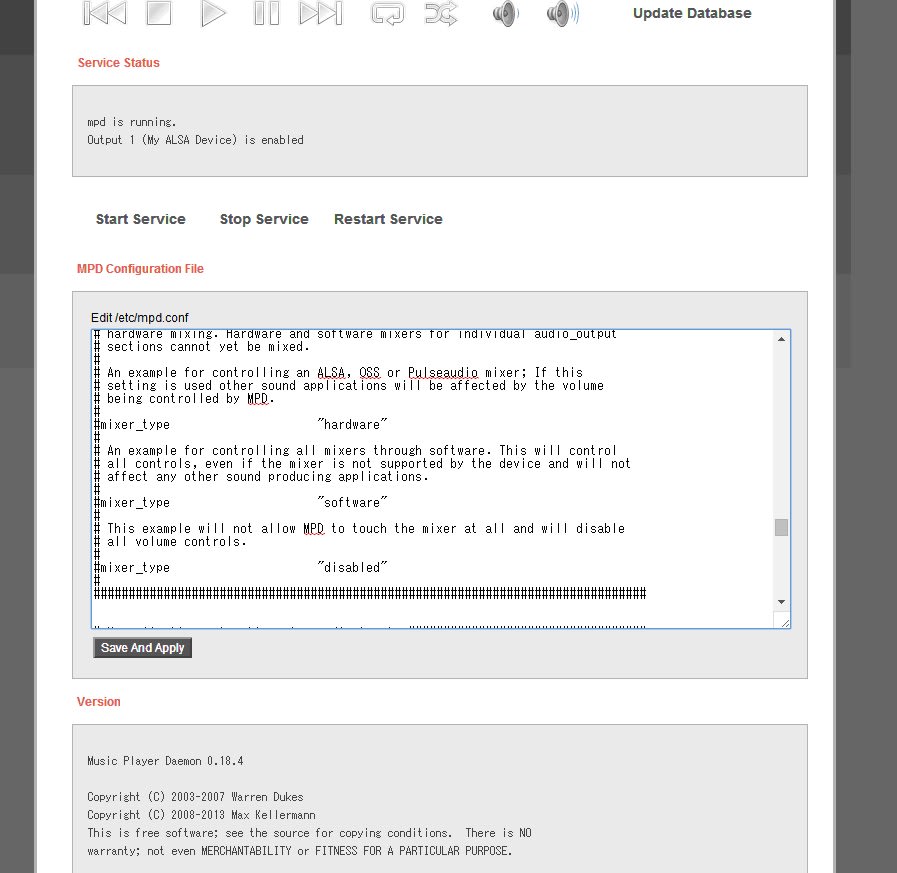
Task: Pause the music playback
Action: pyautogui.click(x=266, y=13)
